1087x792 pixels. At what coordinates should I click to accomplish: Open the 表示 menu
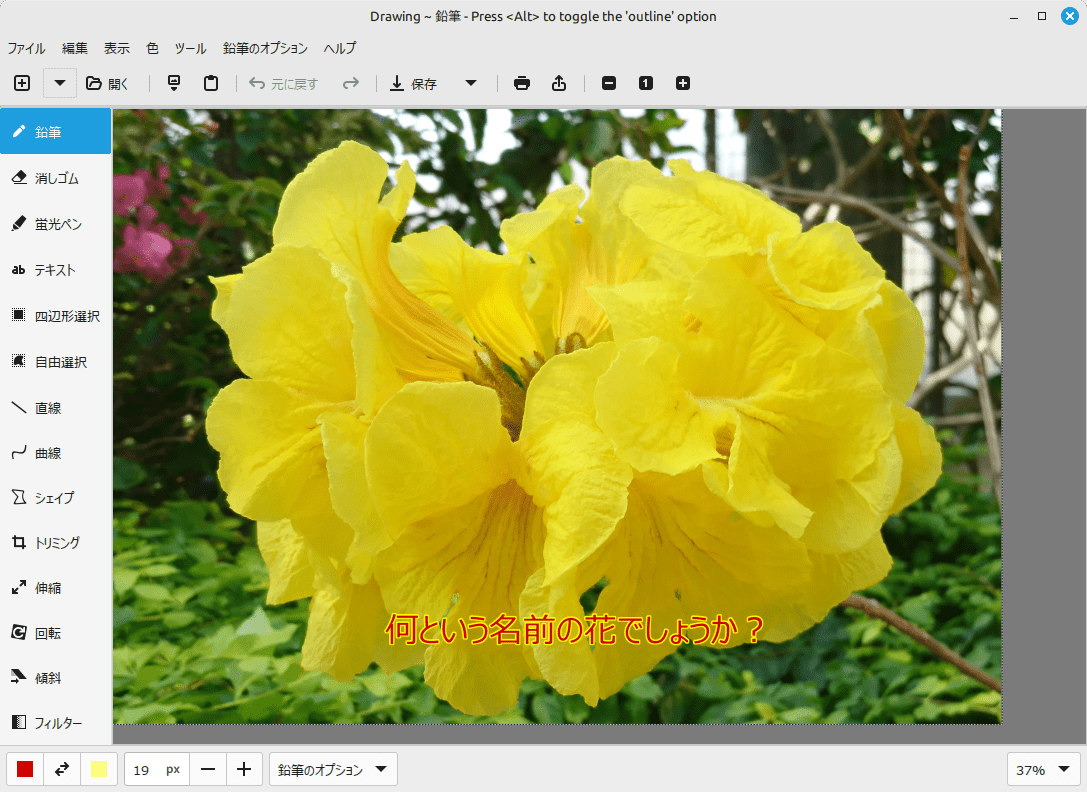[x=116, y=48]
